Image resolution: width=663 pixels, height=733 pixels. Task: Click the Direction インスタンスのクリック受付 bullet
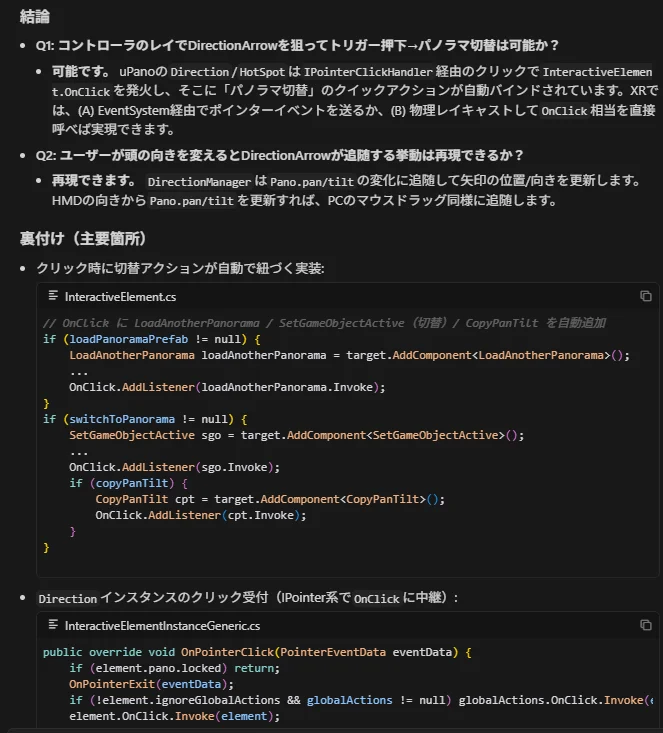[248, 598]
